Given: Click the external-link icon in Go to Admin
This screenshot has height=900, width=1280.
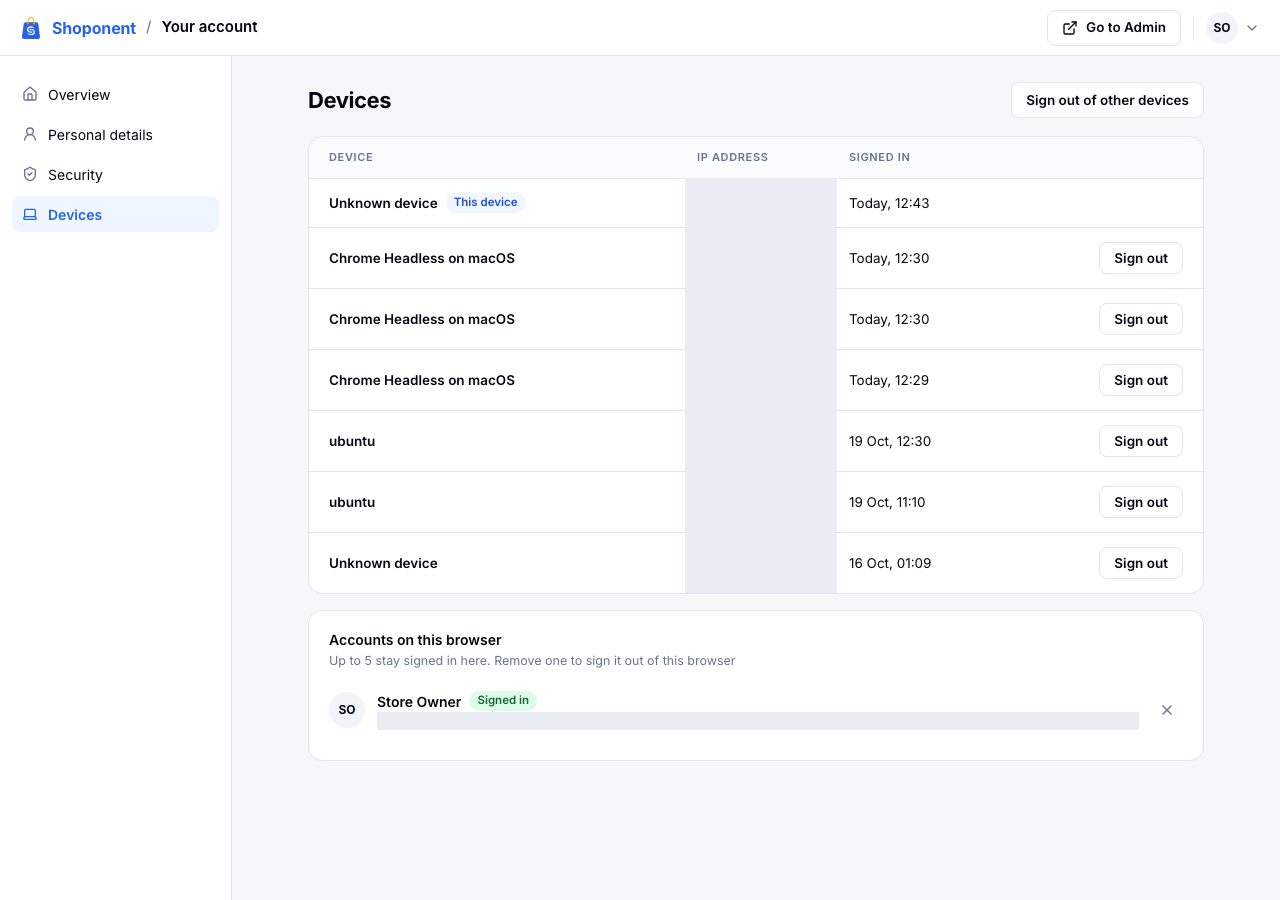Looking at the screenshot, I should click(x=1070, y=28).
